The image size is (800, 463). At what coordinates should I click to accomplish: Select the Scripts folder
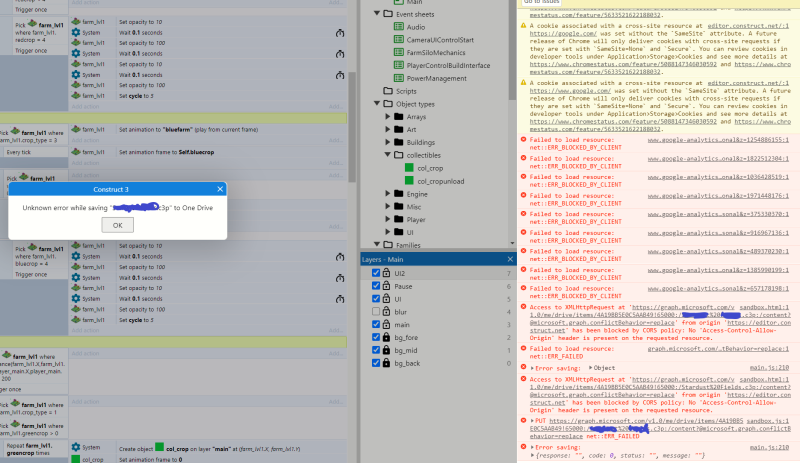(x=406, y=91)
